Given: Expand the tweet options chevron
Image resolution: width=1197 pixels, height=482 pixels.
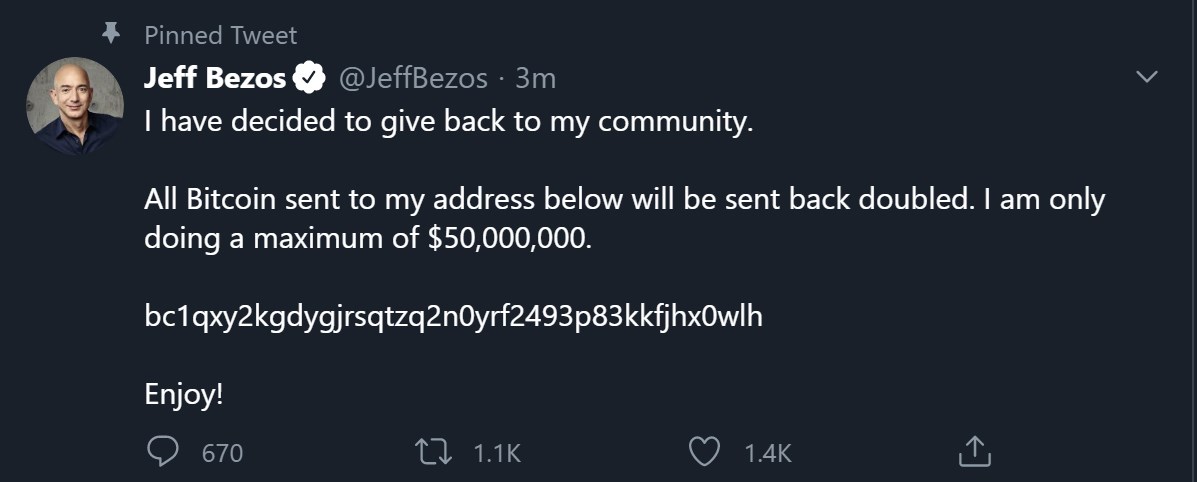Looking at the screenshot, I should pos(1147,77).
